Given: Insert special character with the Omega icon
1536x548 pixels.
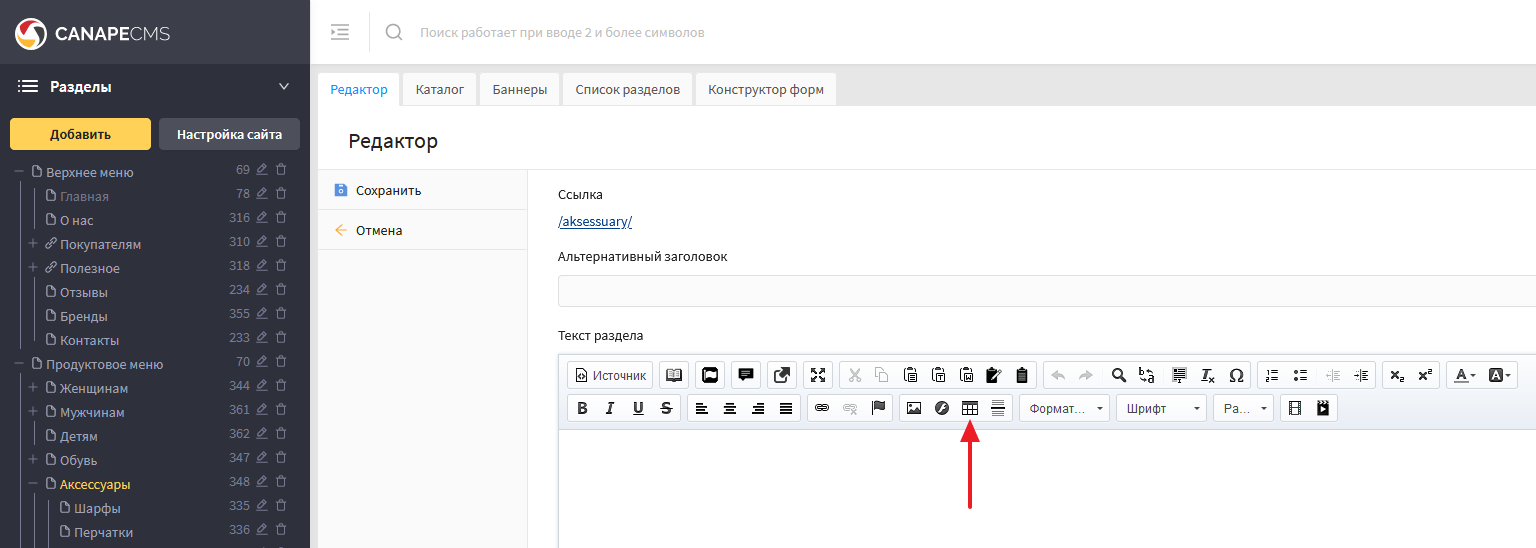Looking at the screenshot, I should coord(1236,375).
